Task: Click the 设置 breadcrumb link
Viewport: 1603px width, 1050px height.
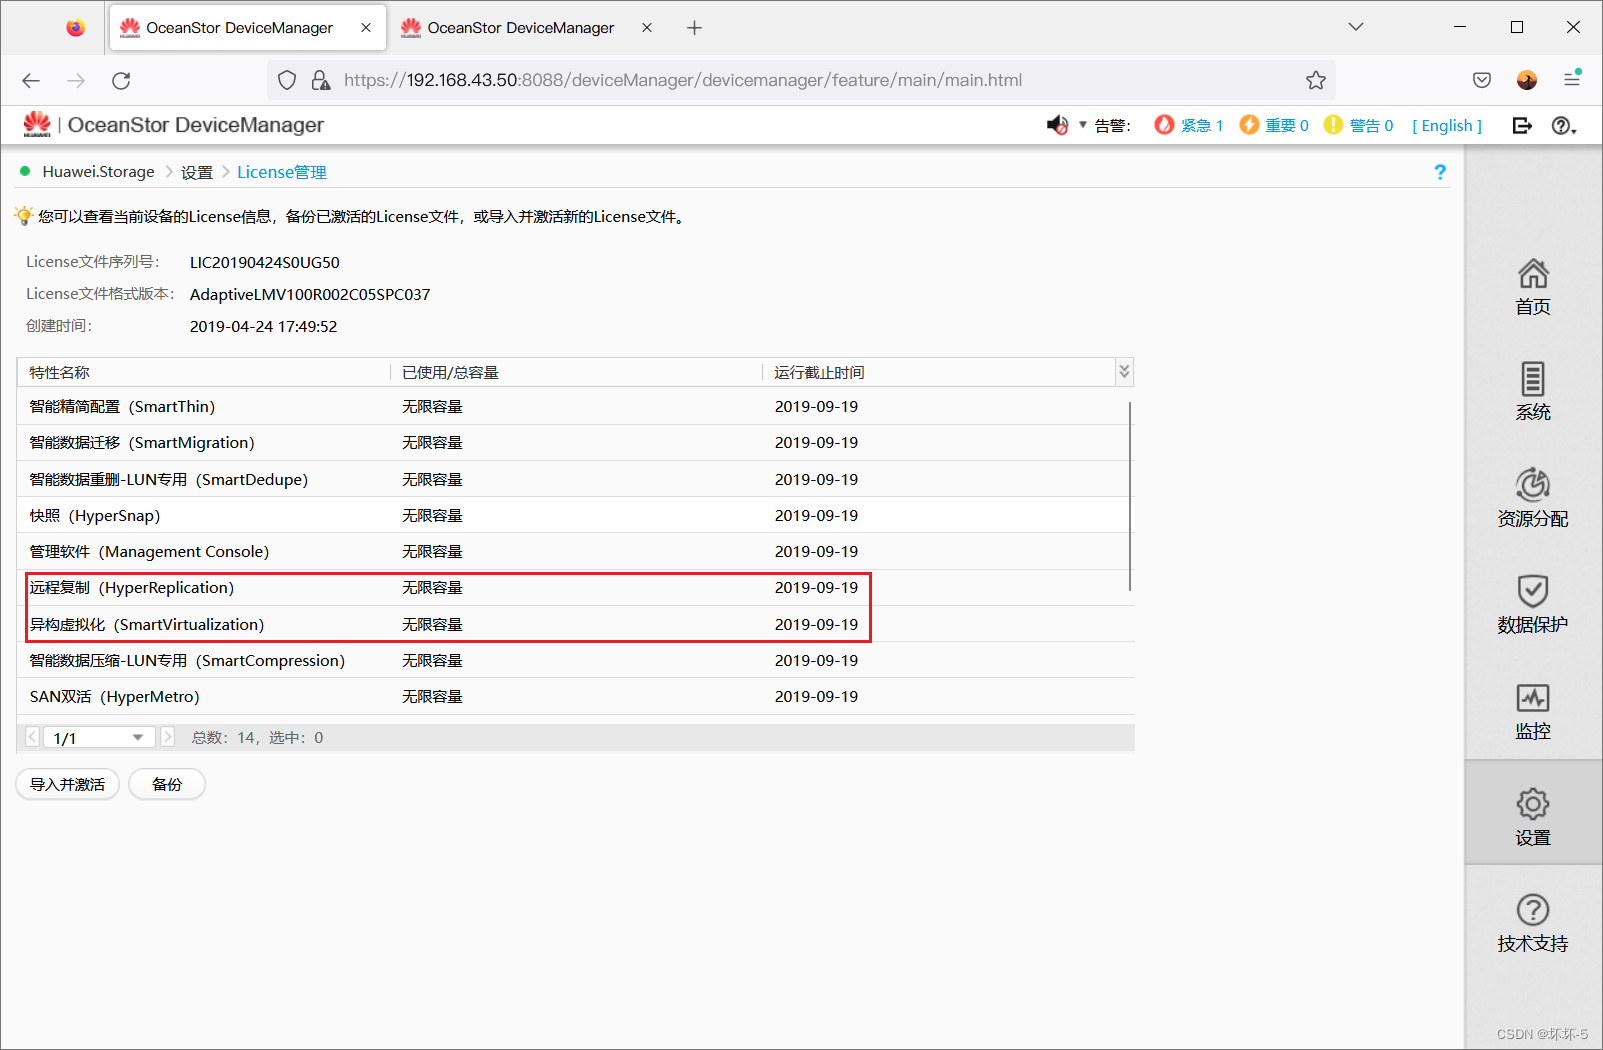Action: (197, 172)
